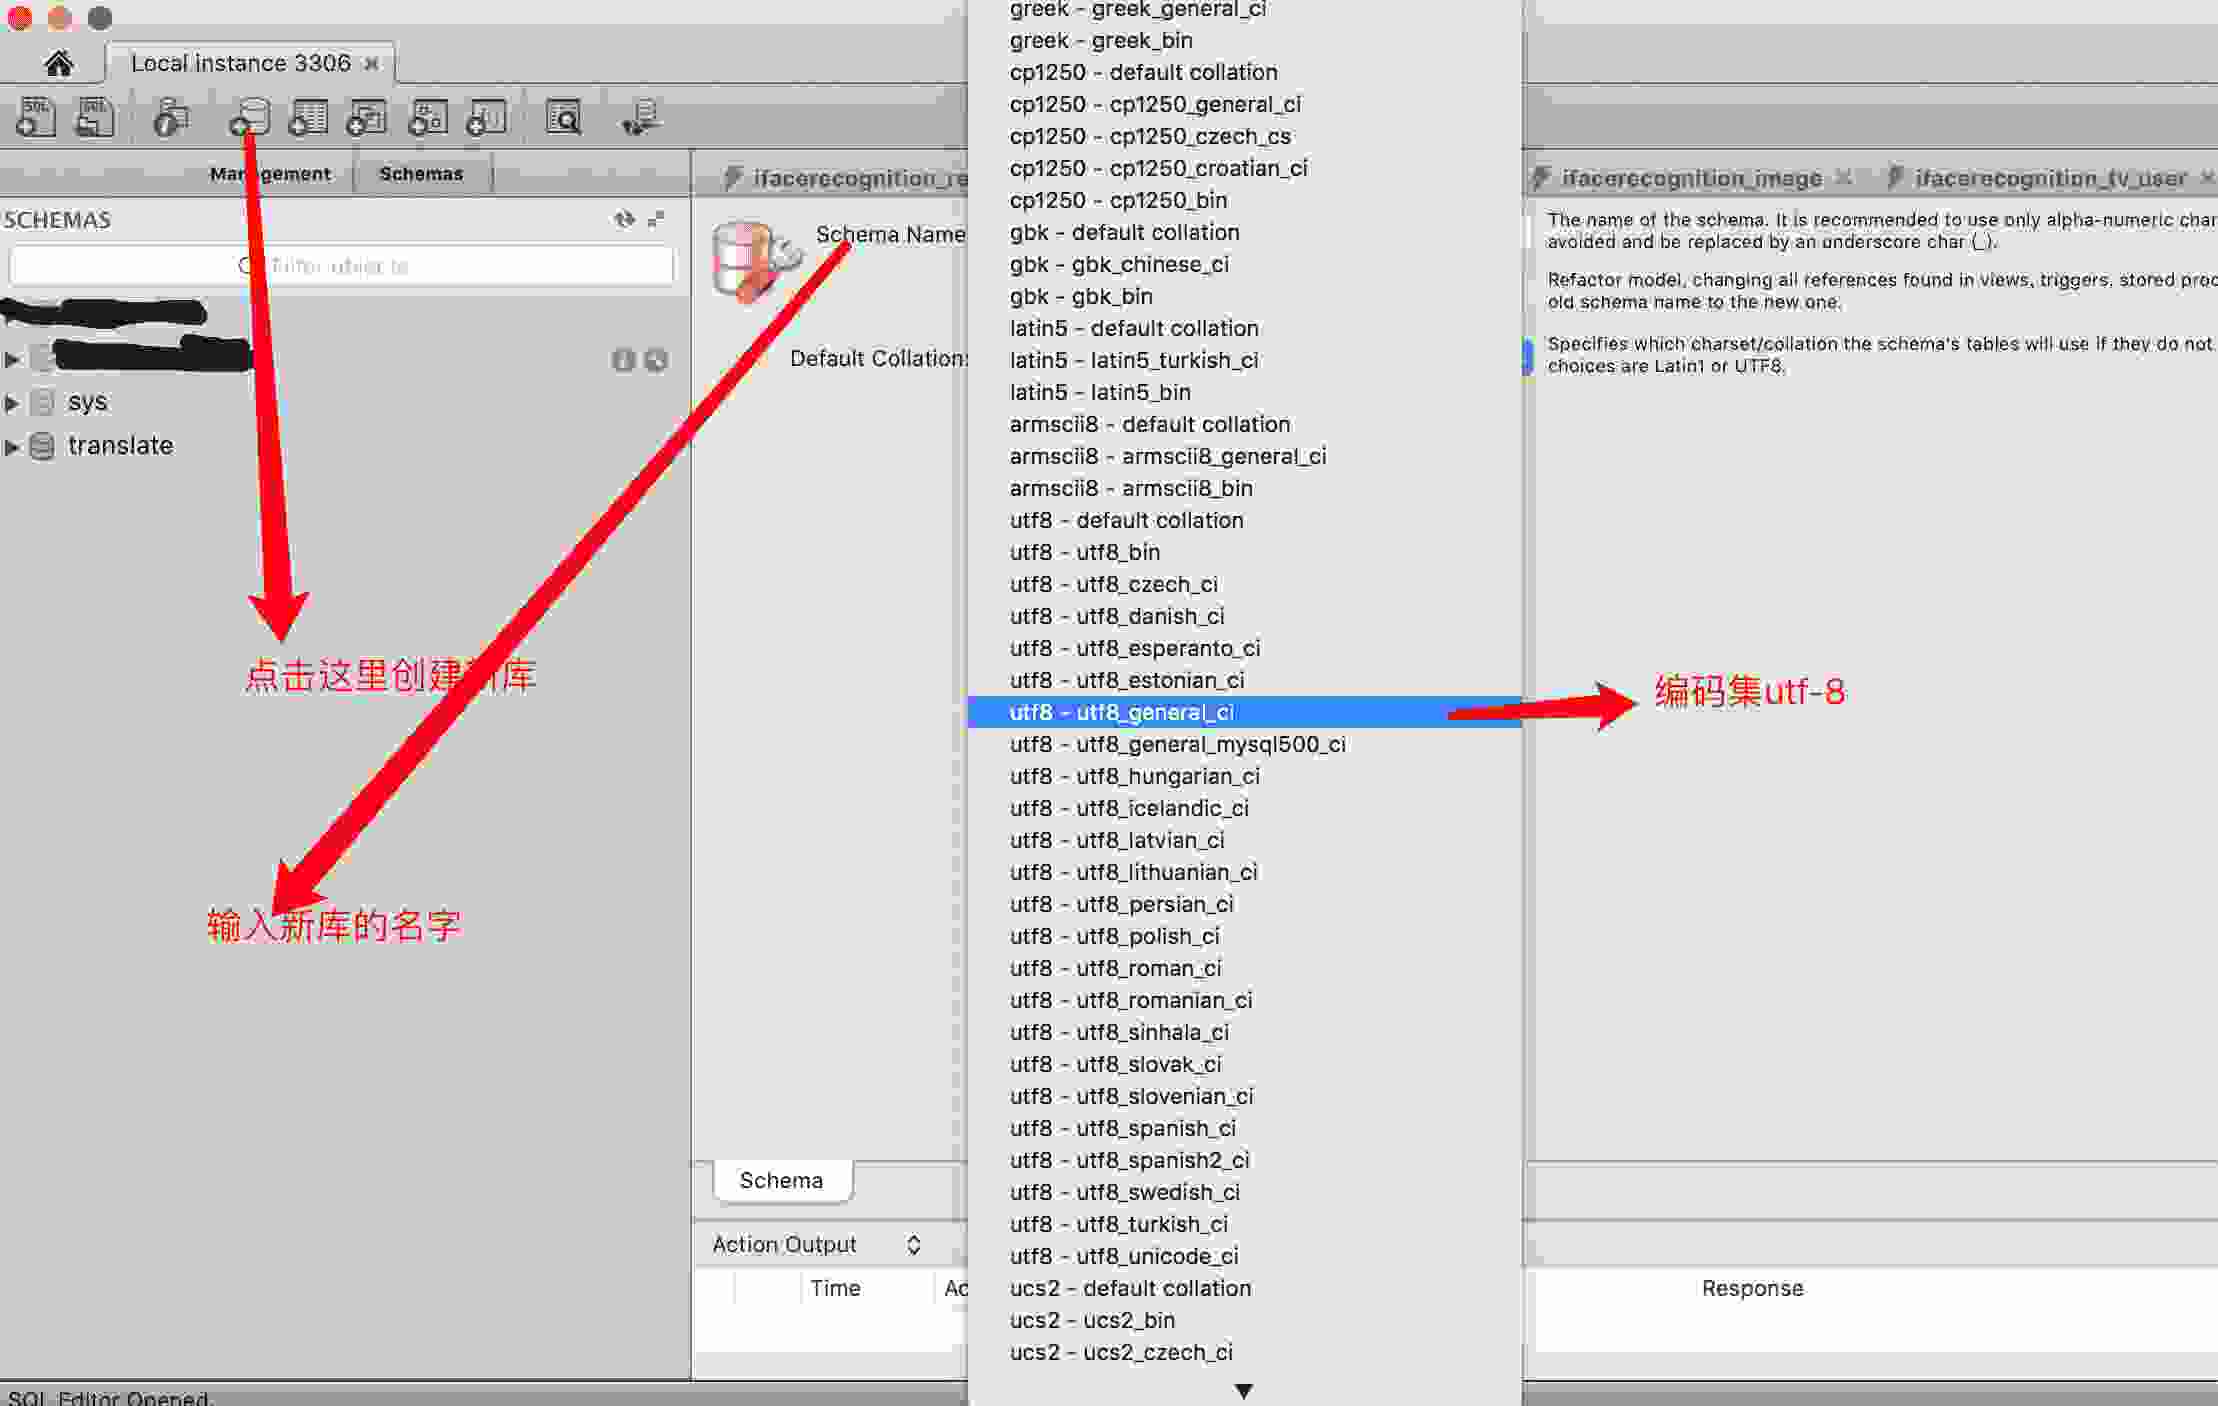
Task: Choose greek - greek_bin collation
Action: pyautogui.click(x=1245, y=40)
